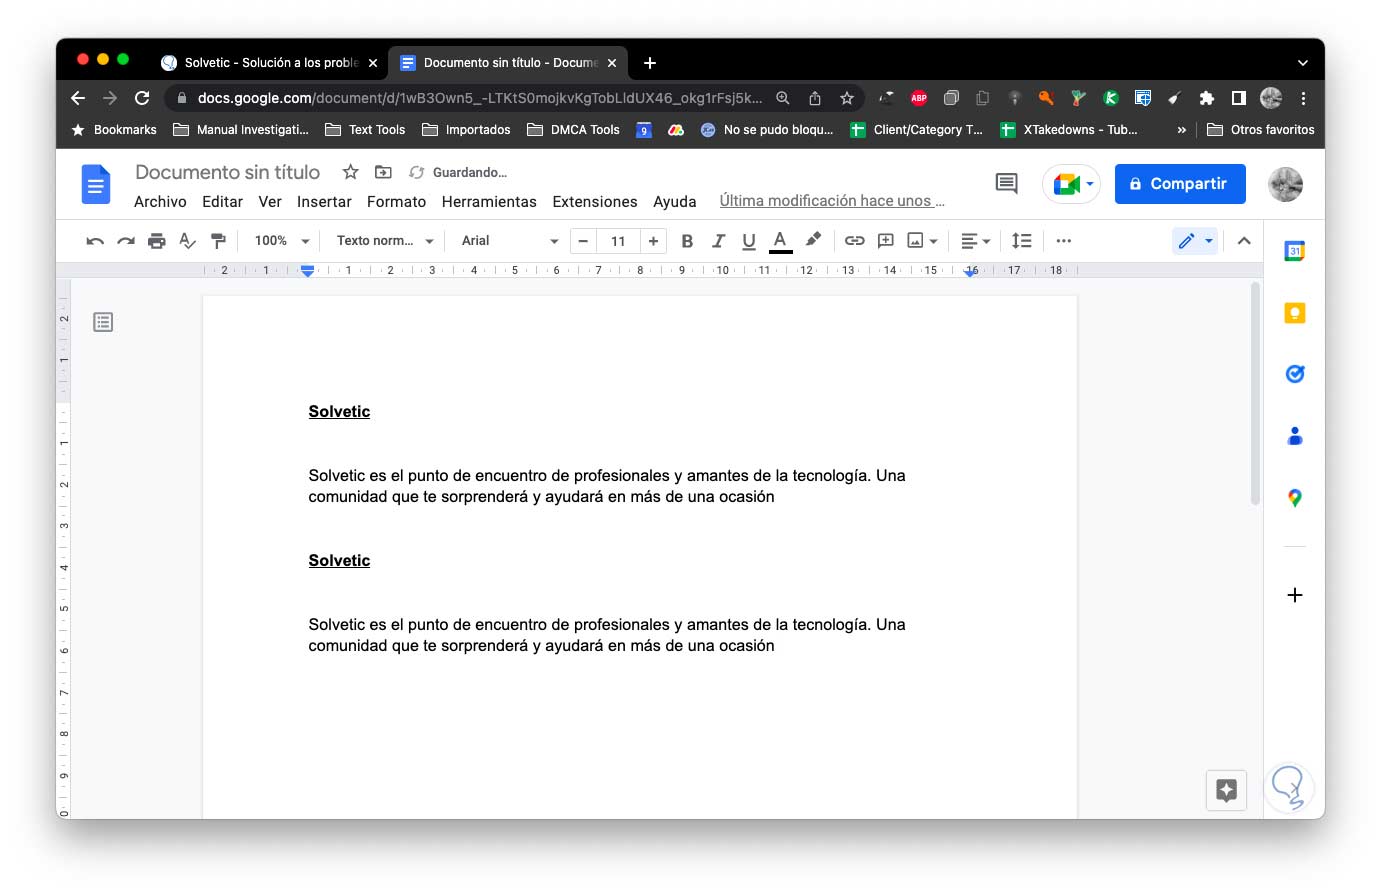Increase font size with plus button
The height and width of the screenshot is (893, 1381).
click(653, 241)
